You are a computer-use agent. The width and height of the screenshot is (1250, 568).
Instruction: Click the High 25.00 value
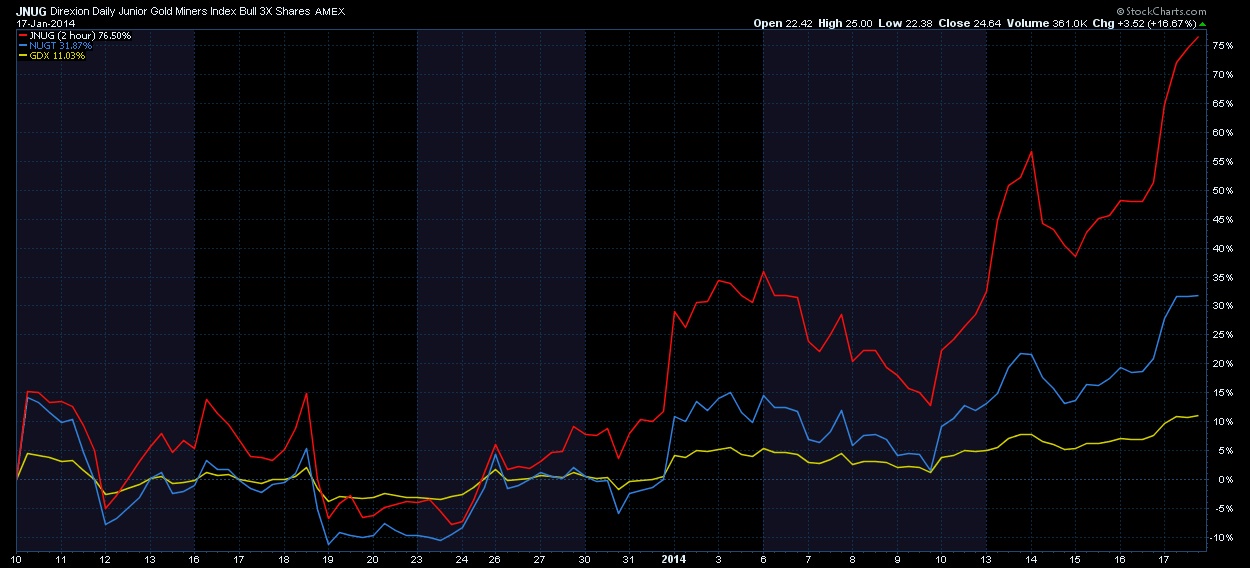click(x=846, y=24)
